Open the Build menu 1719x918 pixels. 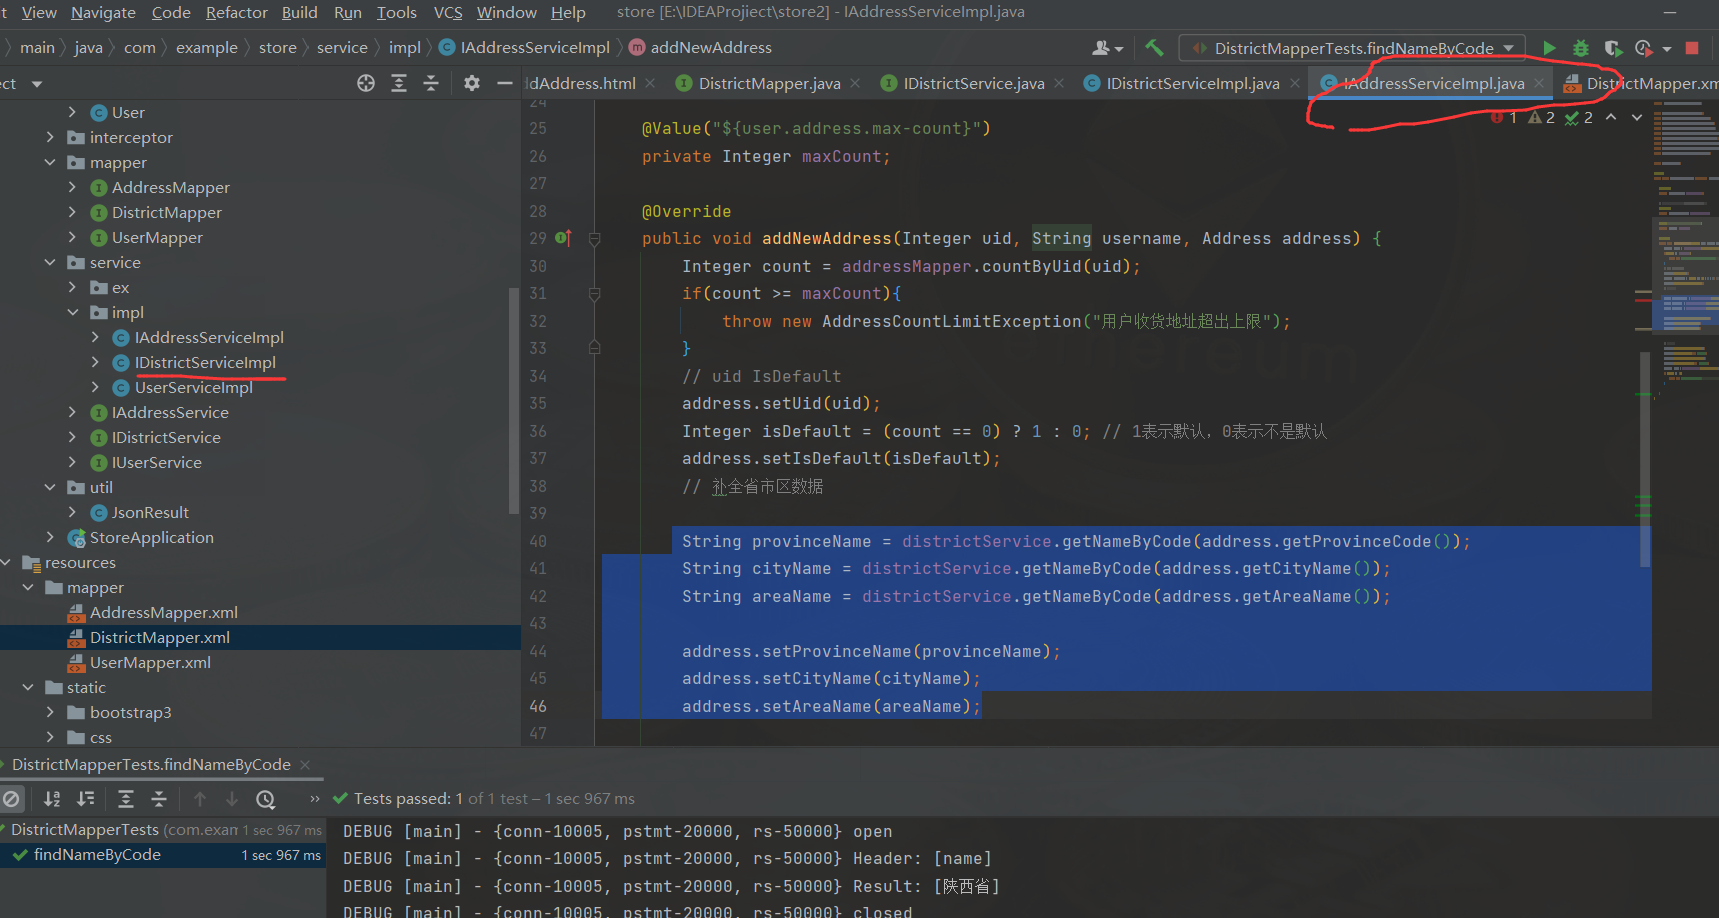(x=299, y=12)
